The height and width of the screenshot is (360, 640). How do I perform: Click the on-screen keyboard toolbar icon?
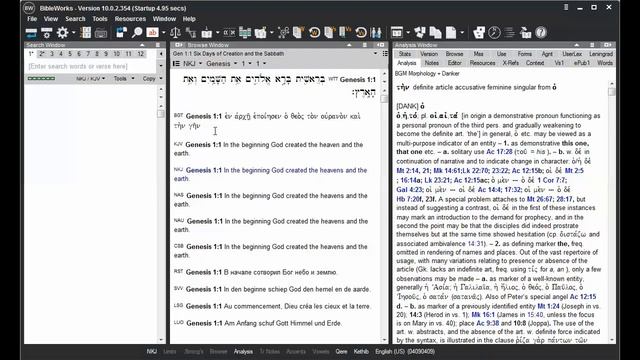[101, 33]
